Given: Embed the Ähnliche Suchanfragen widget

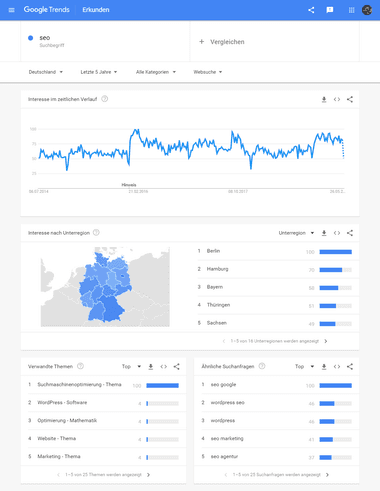Looking at the screenshot, I should point(337,367).
